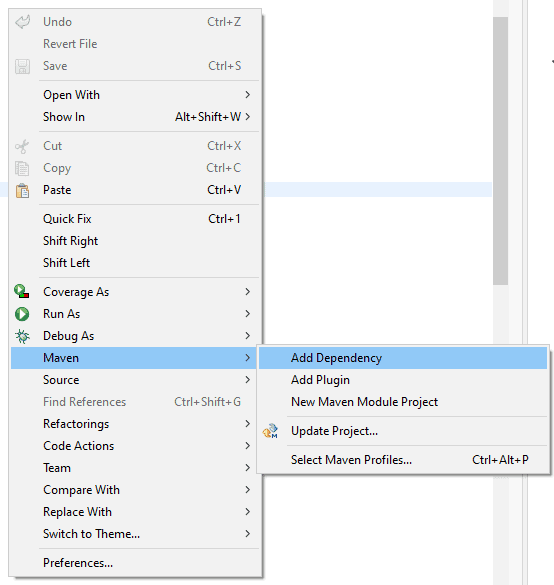Expand the Team submenu arrow
Image resolution: width=554 pixels, height=585 pixels.
[x=247, y=468]
